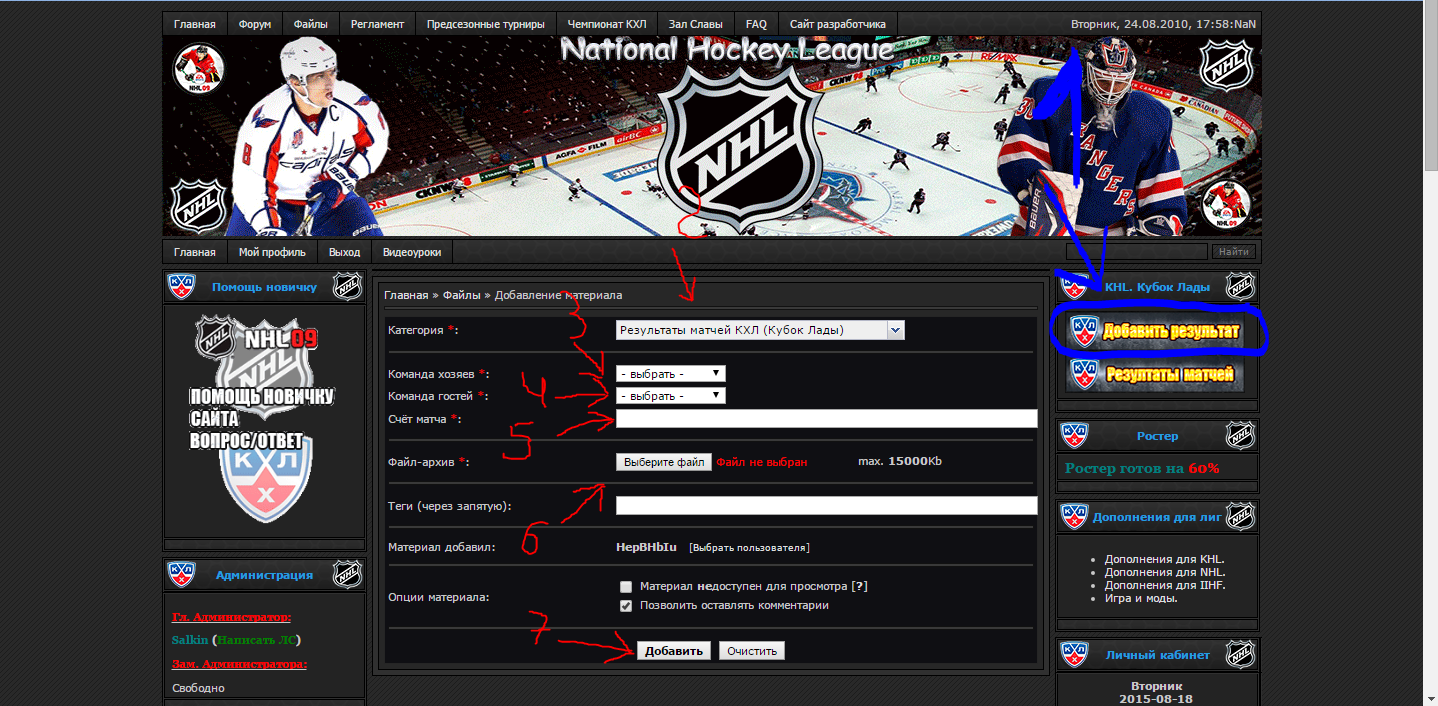This screenshot has height=706, width=1438.
Task: Open Главная in the top navigation
Action: (194, 24)
